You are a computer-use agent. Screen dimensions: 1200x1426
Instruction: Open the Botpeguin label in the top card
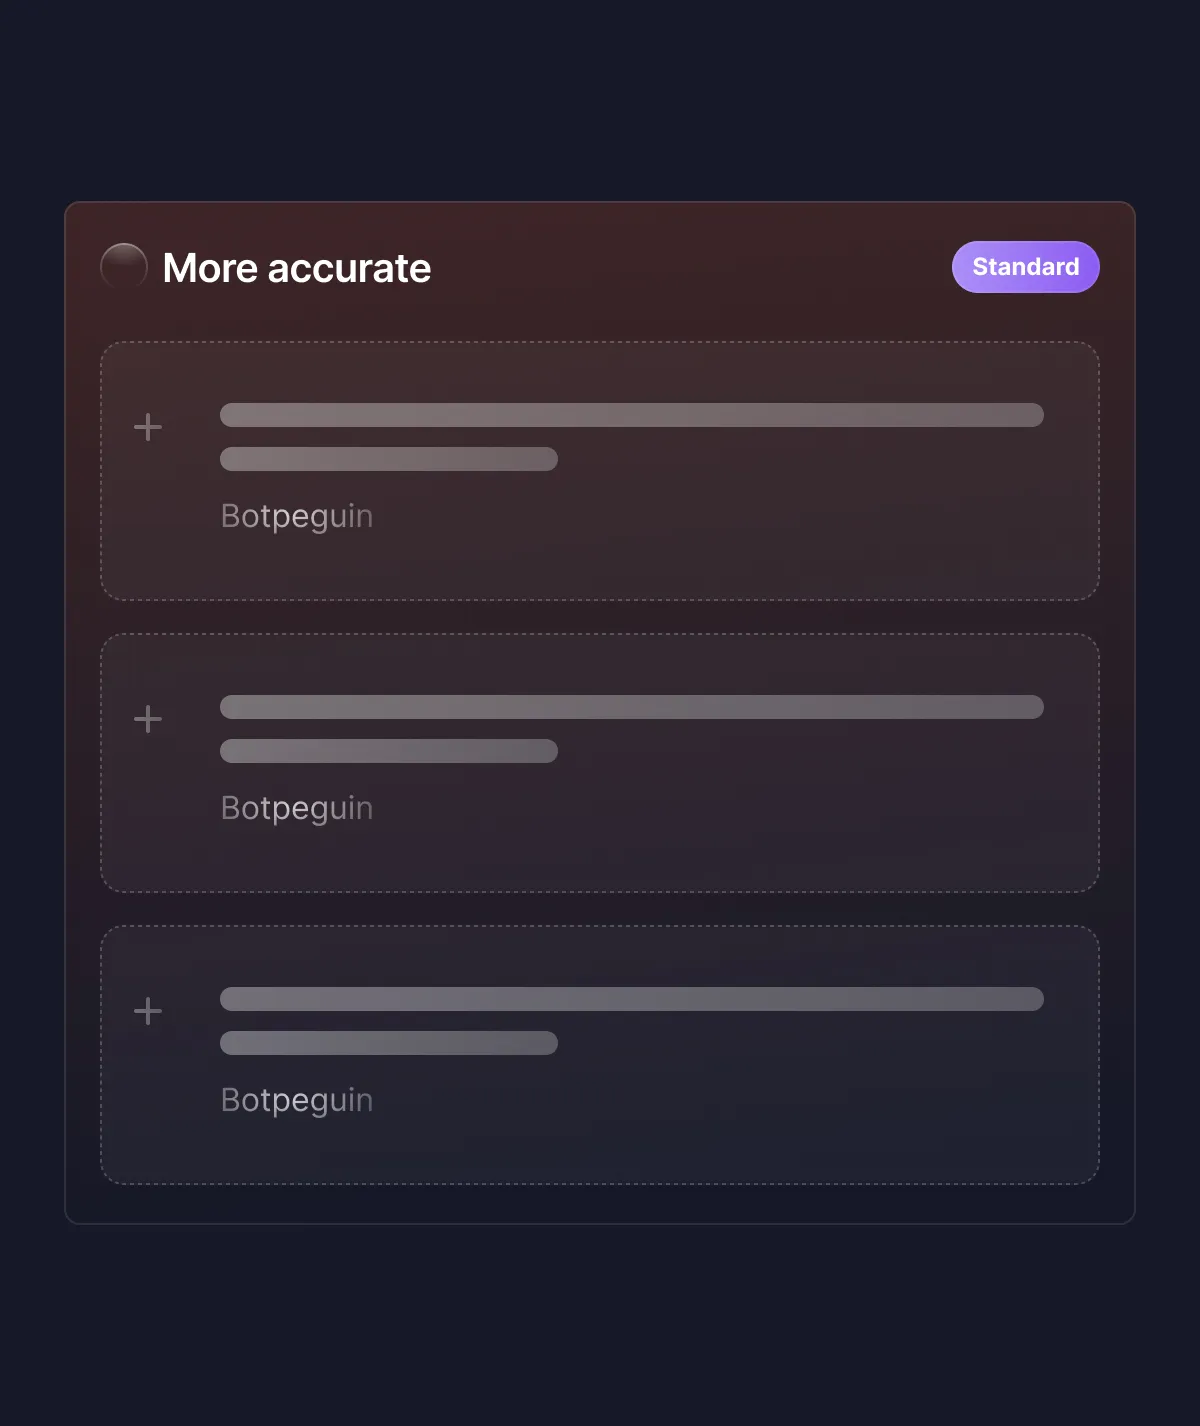(297, 516)
